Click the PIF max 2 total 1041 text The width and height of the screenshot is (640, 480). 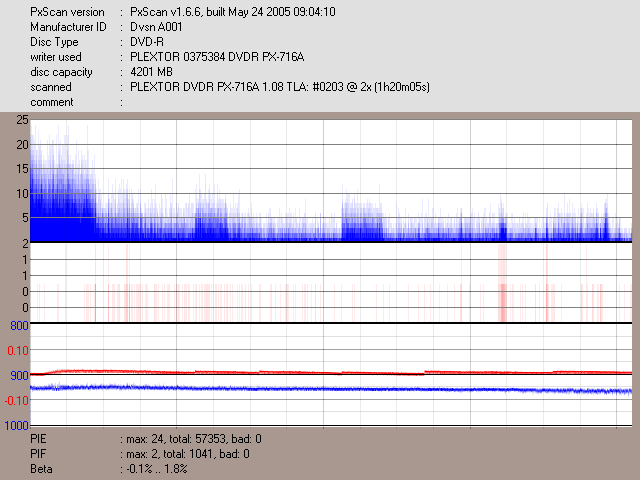pos(188,454)
